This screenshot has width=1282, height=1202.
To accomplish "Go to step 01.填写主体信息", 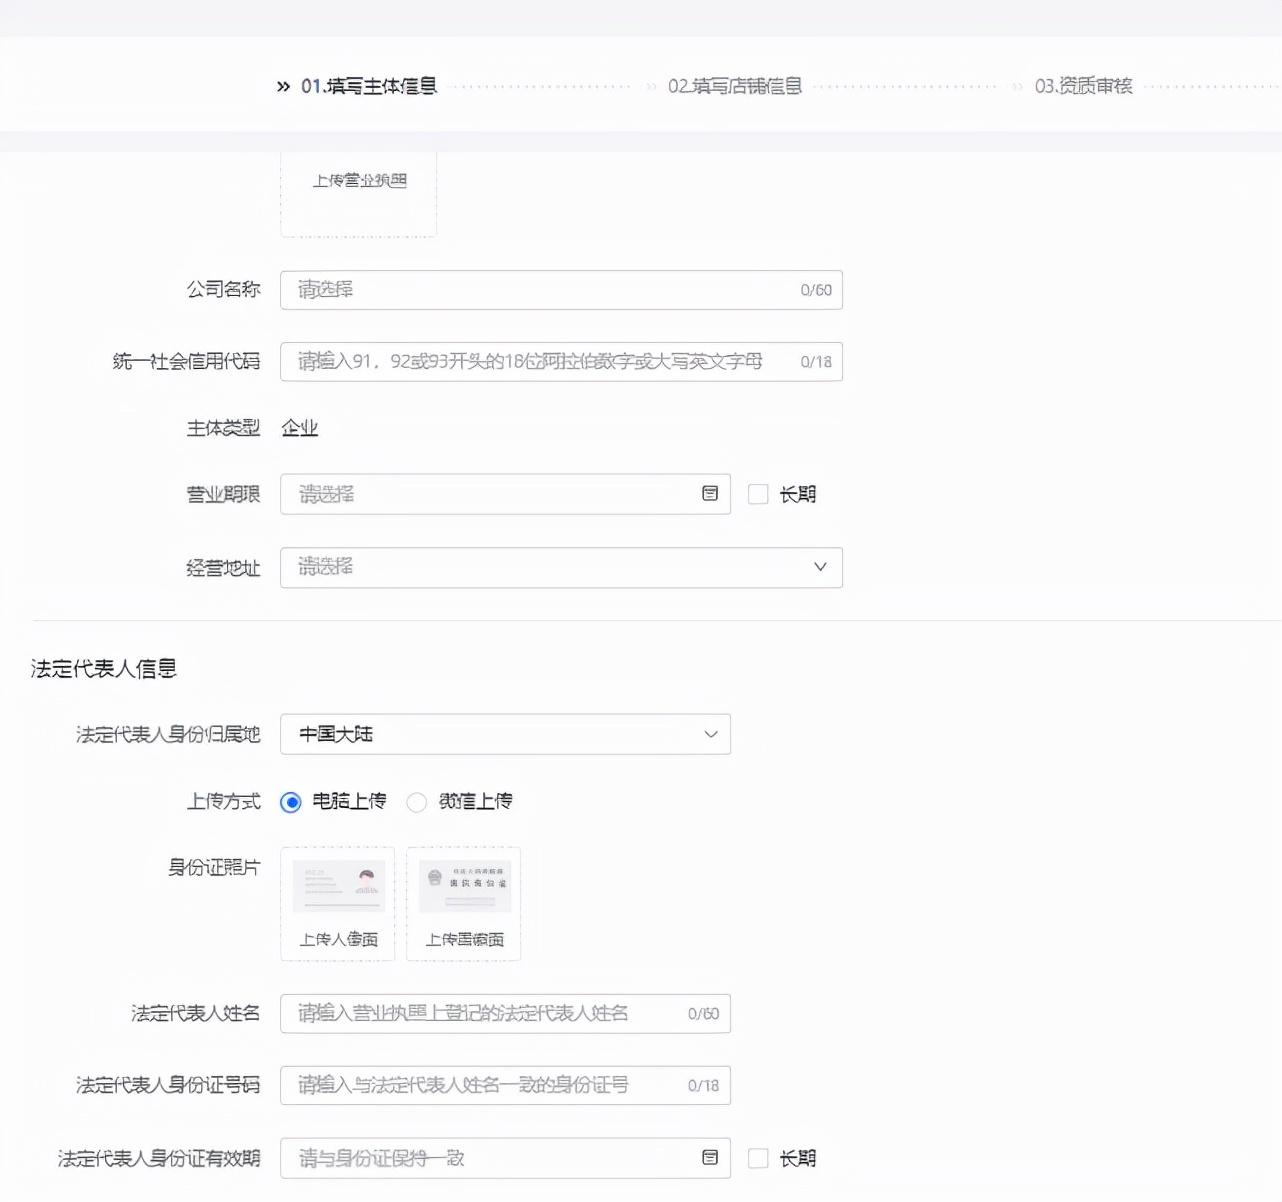I will (369, 87).
